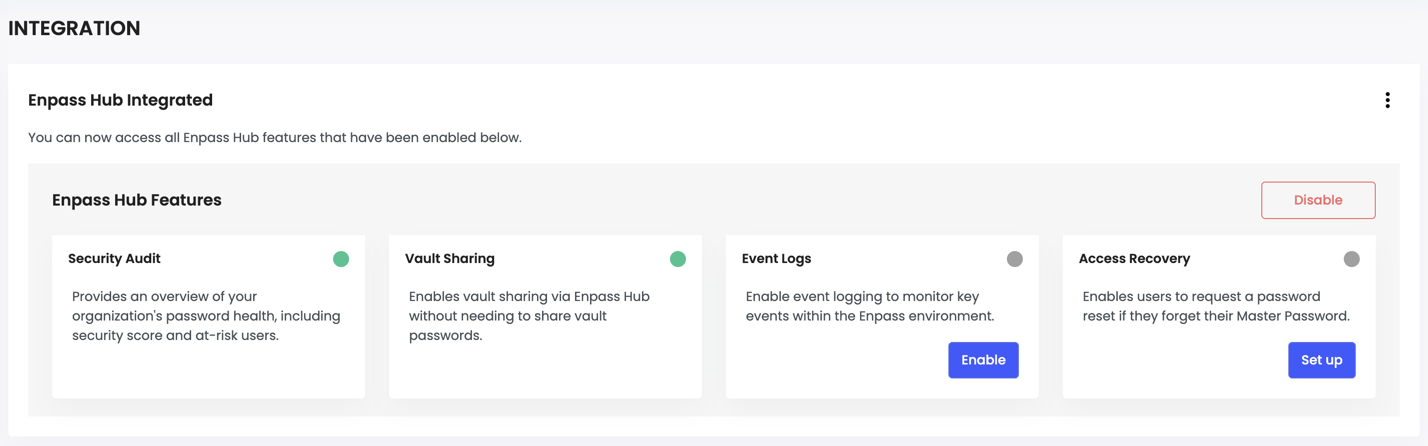The image size is (1428, 446).
Task: Click Vault Sharing description text
Action: (x=529, y=316)
